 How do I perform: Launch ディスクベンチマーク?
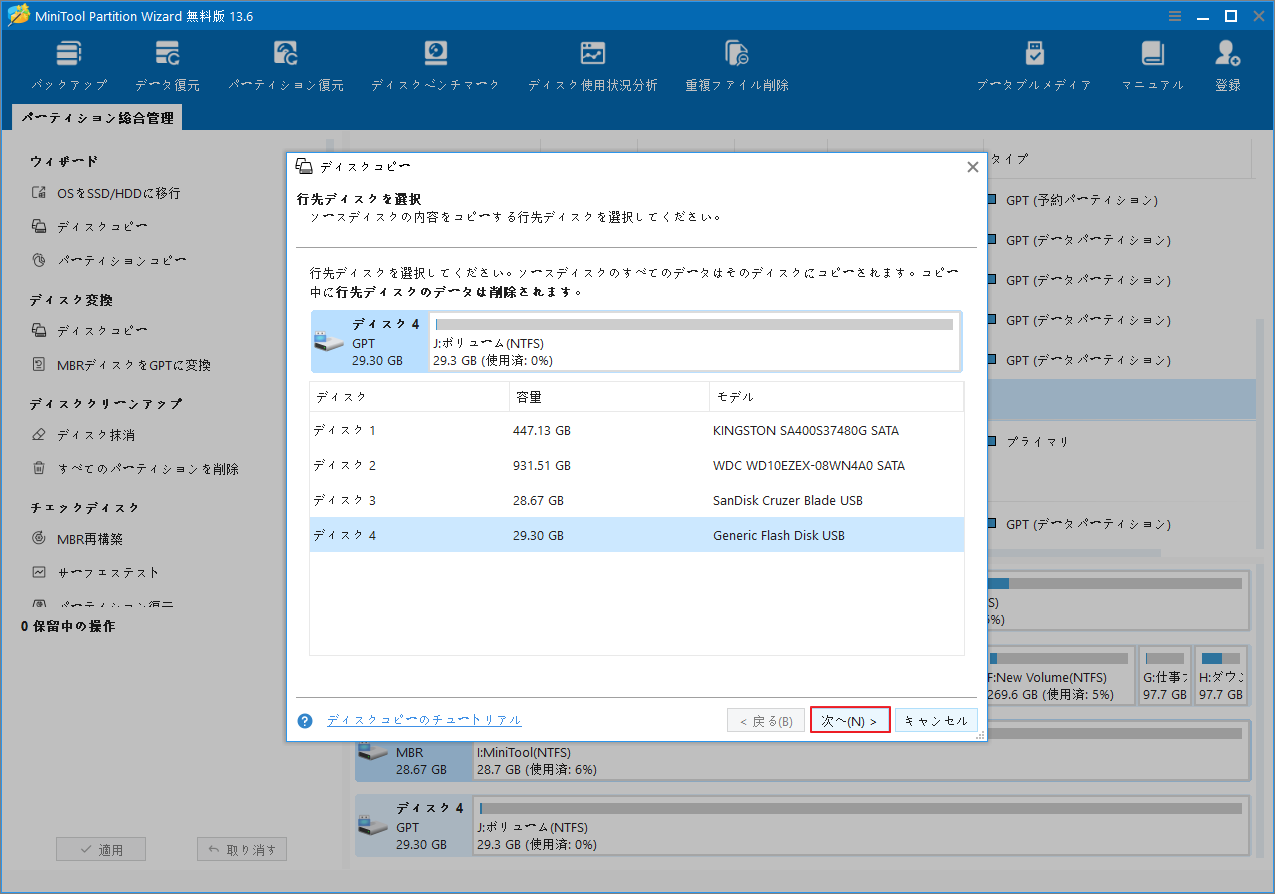click(434, 62)
